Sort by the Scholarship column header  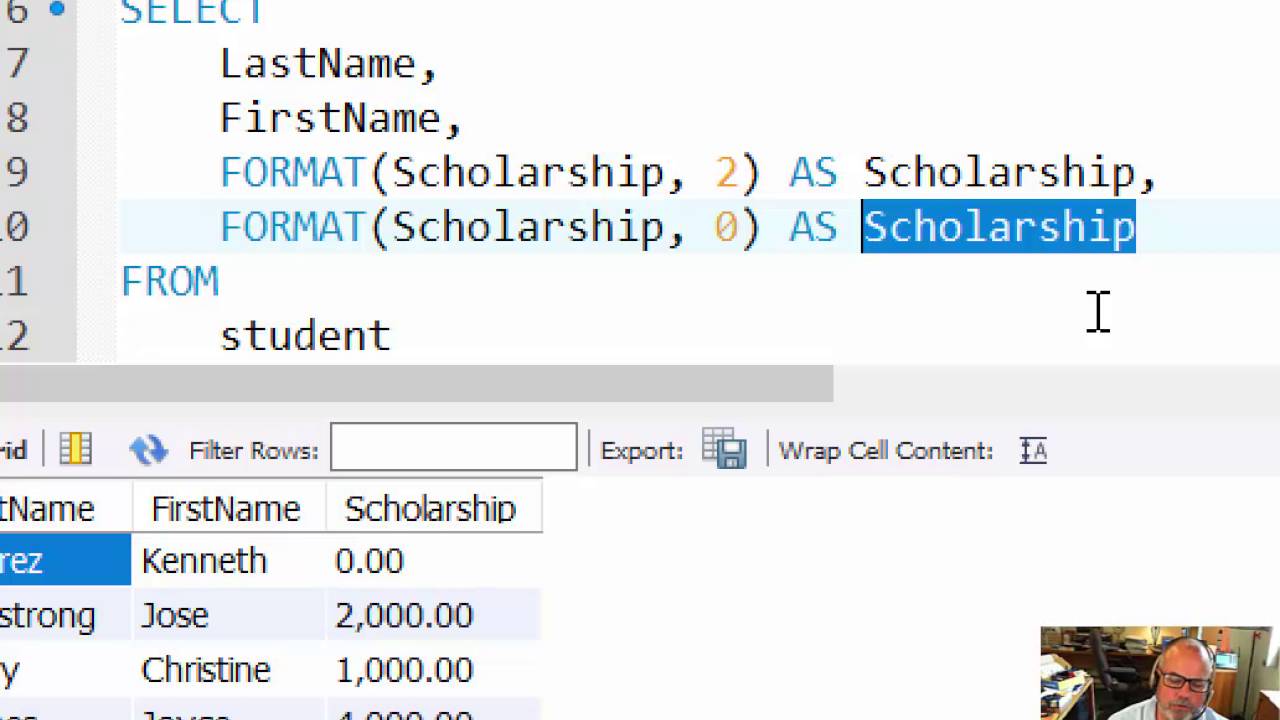(x=433, y=509)
